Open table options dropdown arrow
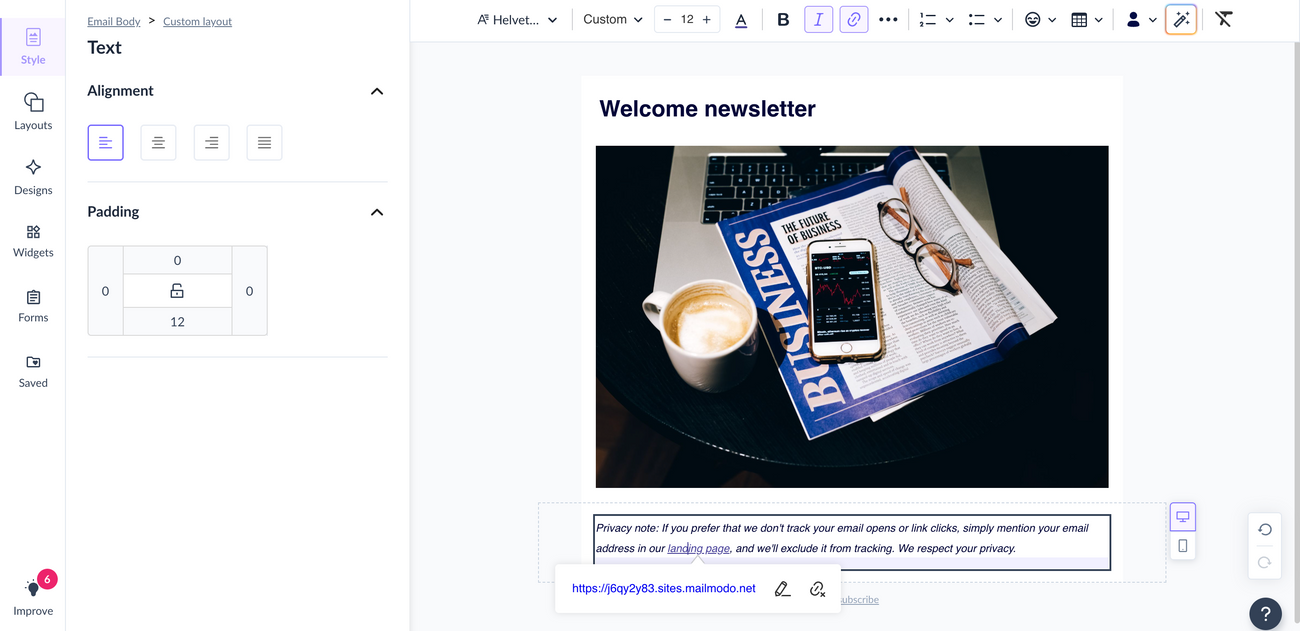1300x631 pixels. tap(1099, 20)
